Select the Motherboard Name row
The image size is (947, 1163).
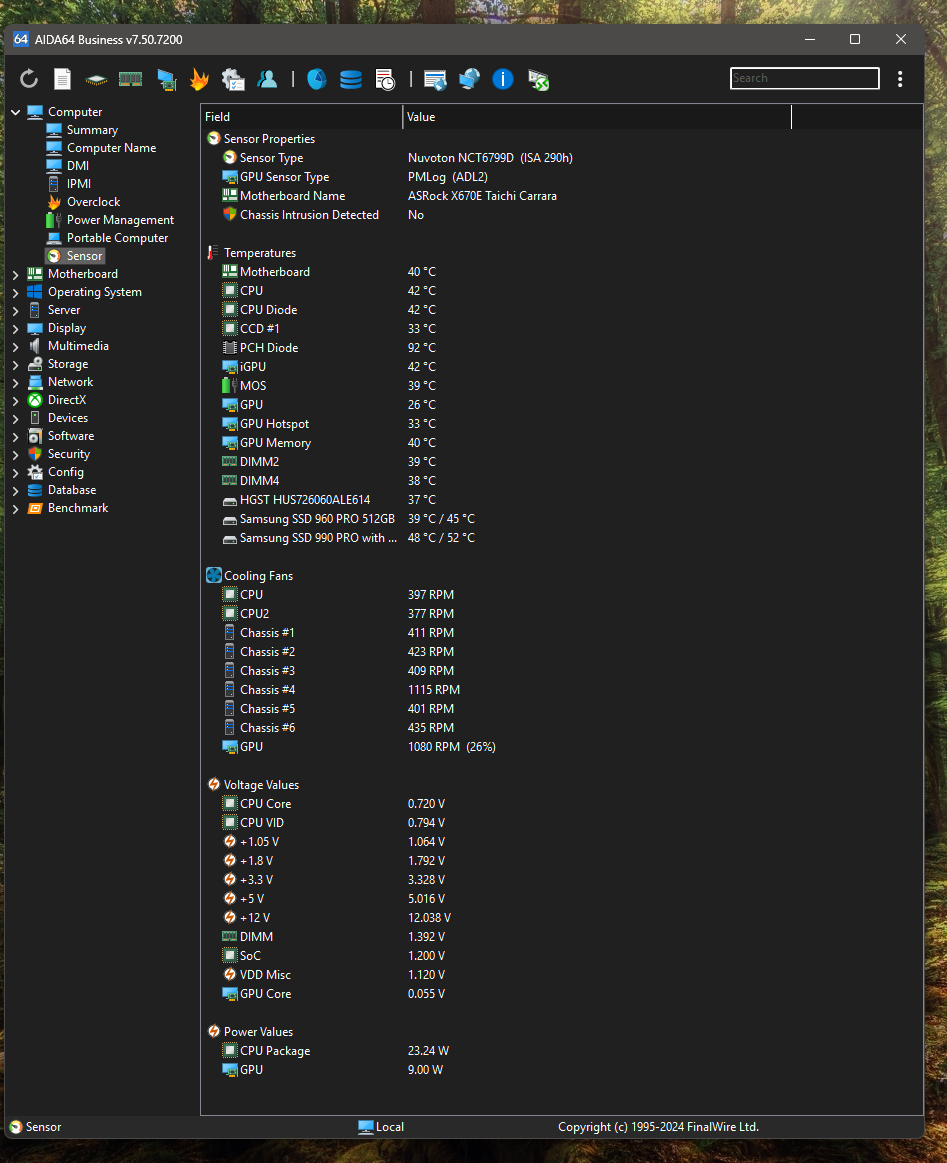pyautogui.click(x=561, y=196)
